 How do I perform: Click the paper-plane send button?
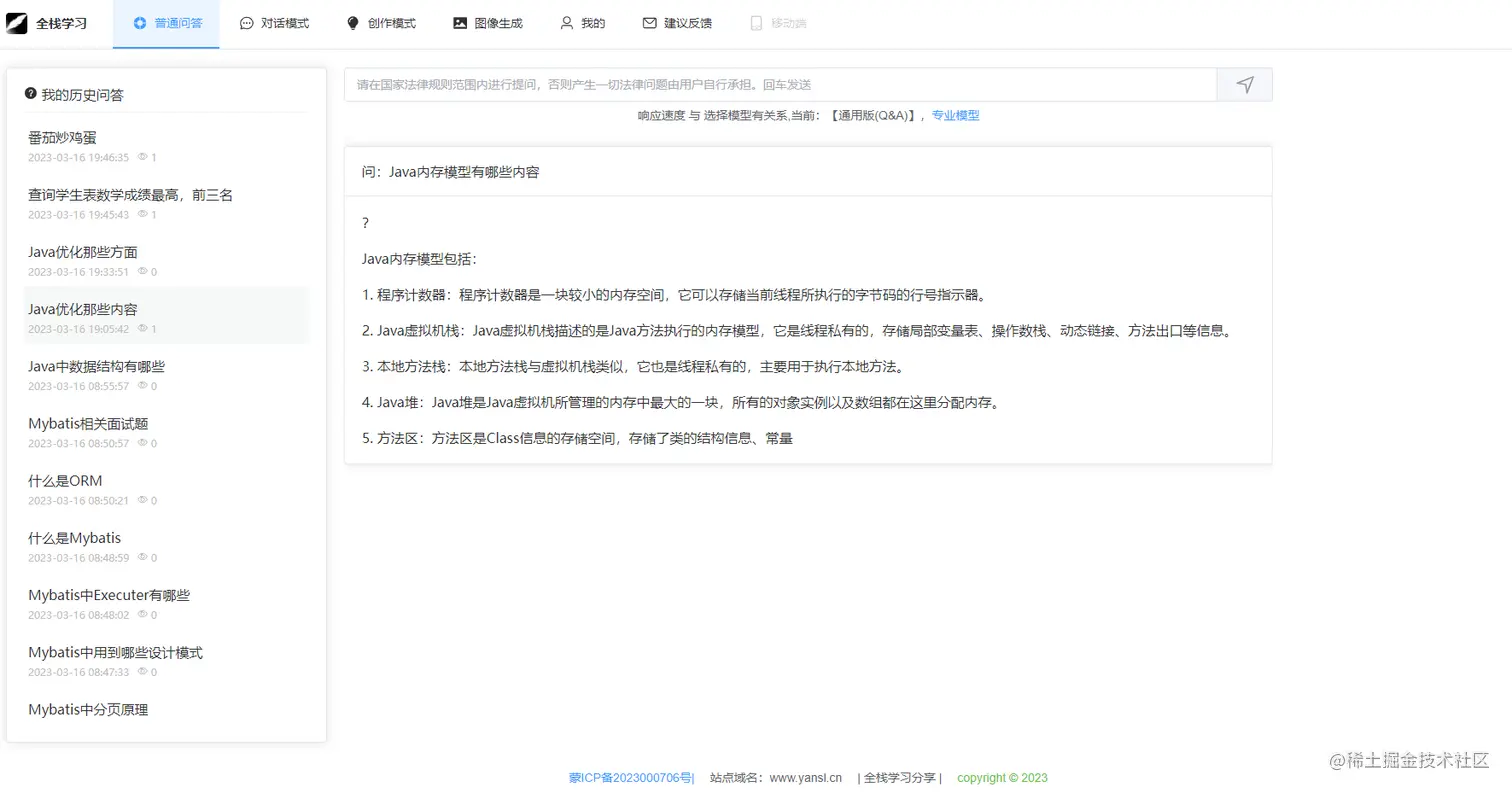[x=1244, y=85]
